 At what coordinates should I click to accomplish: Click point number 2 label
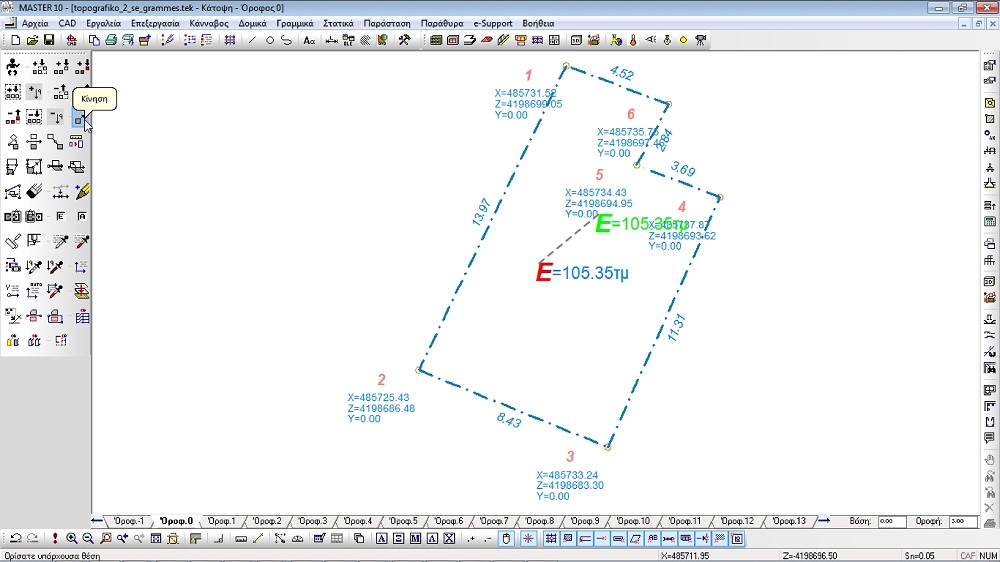381,380
